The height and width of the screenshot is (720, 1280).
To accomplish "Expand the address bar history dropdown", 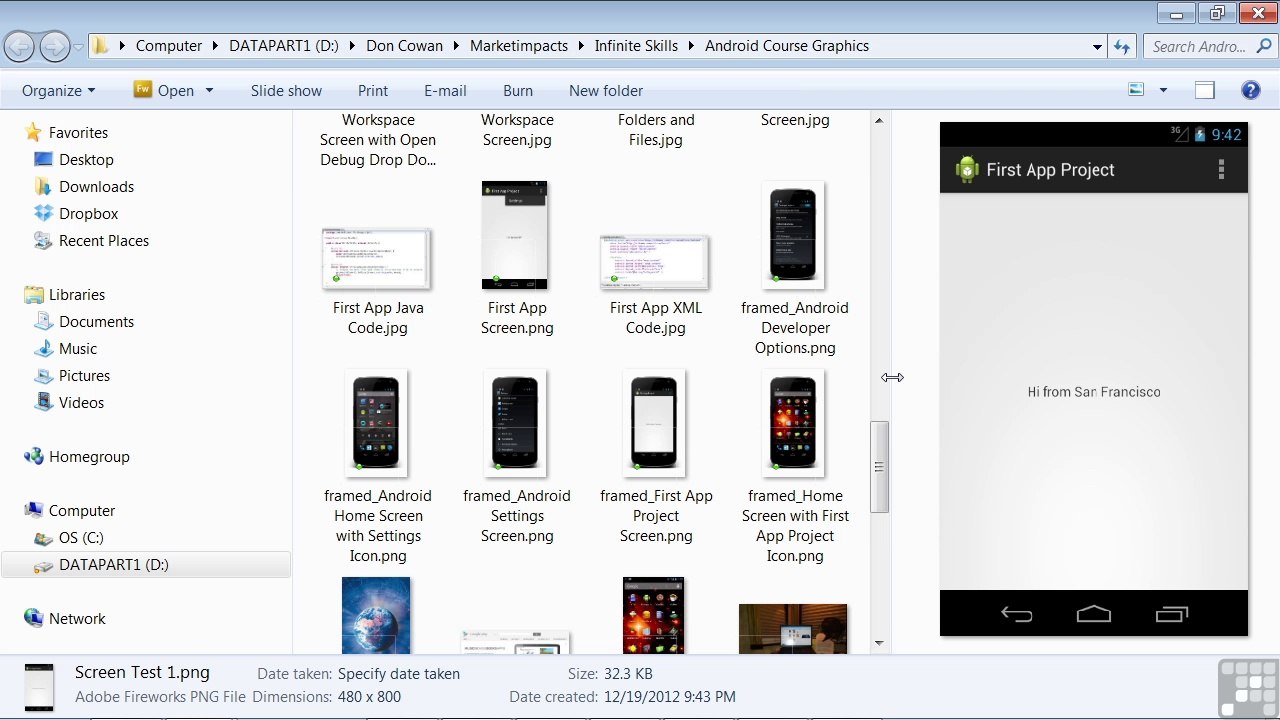I will coord(1097,46).
